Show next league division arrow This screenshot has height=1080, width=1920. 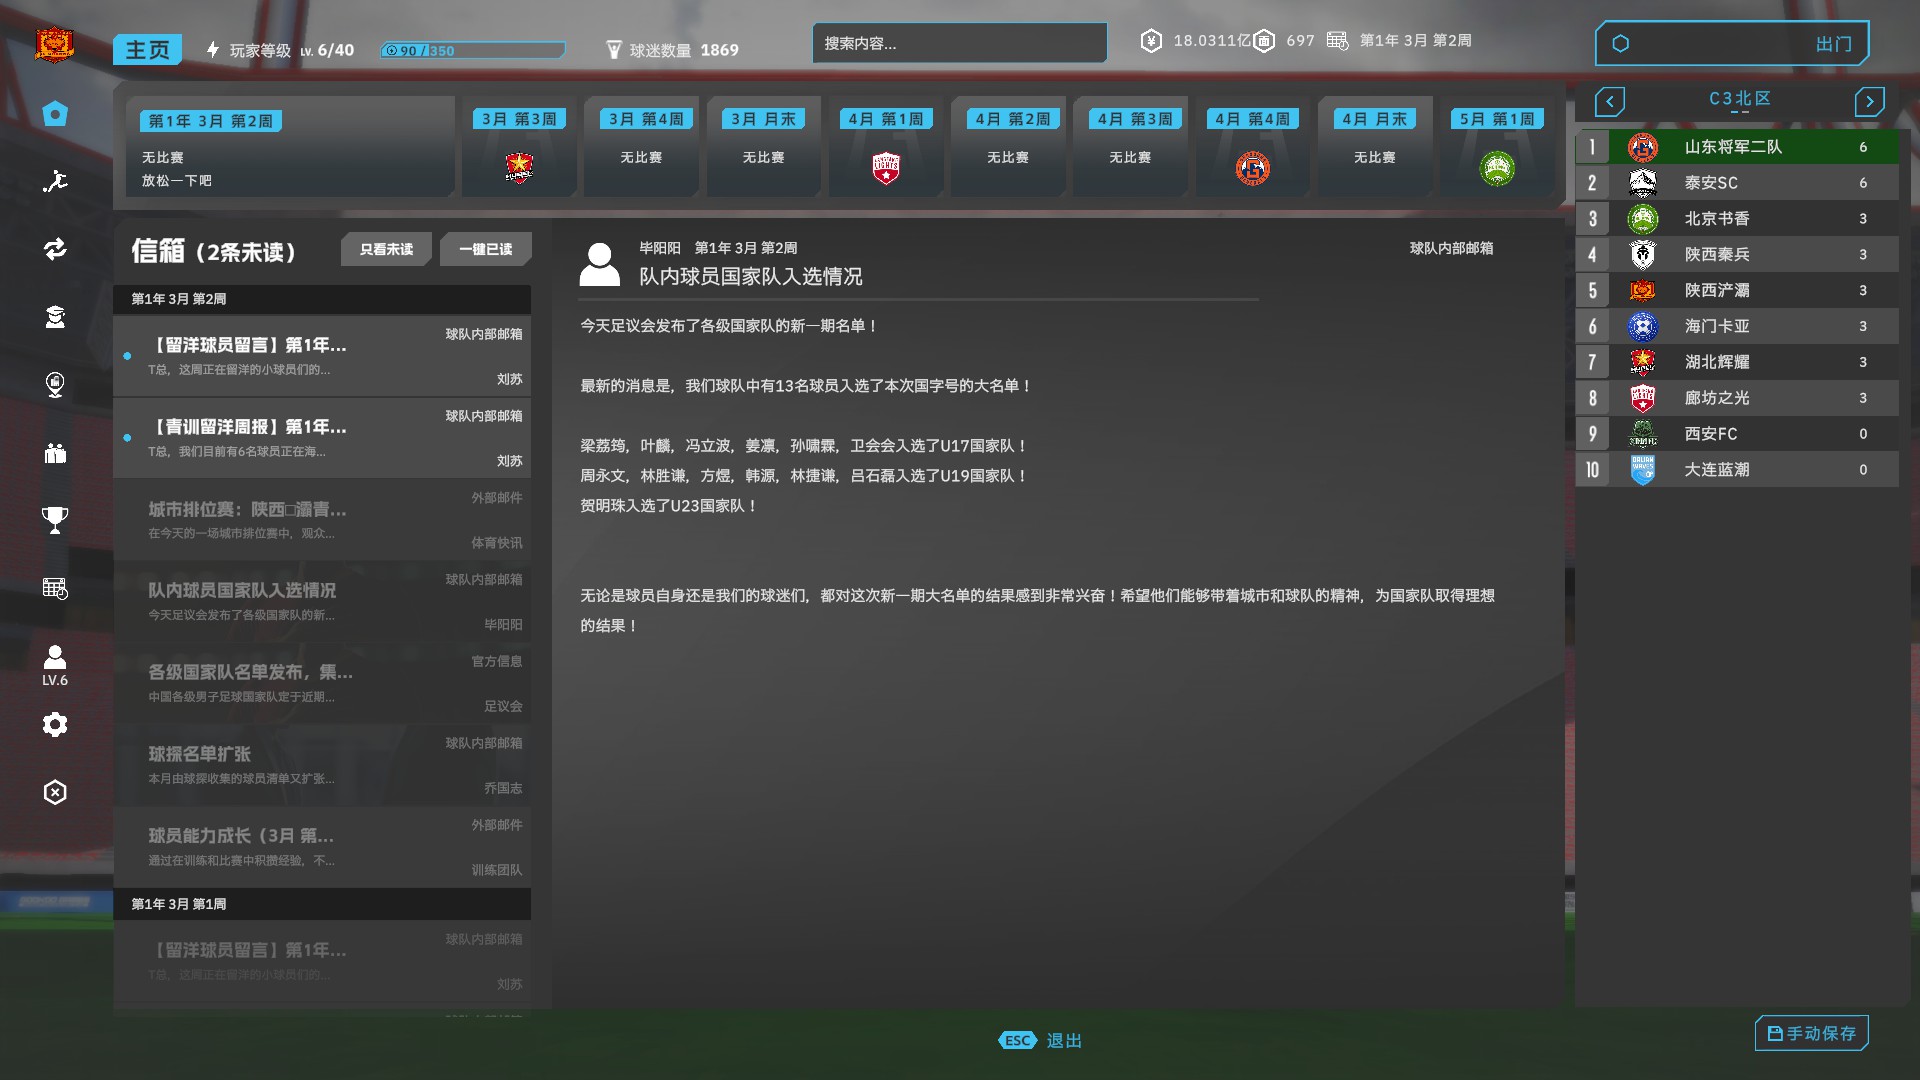[1868, 101]
